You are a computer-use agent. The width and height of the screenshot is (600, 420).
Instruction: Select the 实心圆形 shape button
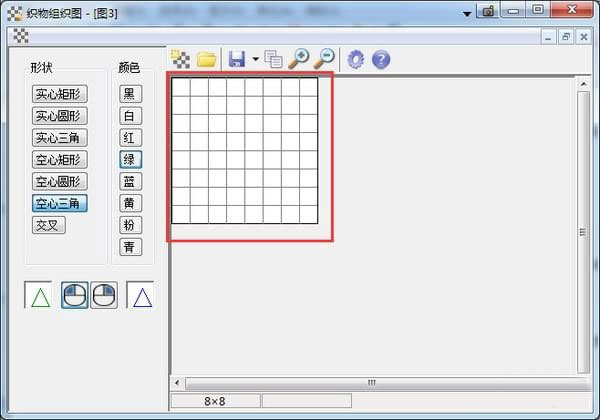coord(60,116)
